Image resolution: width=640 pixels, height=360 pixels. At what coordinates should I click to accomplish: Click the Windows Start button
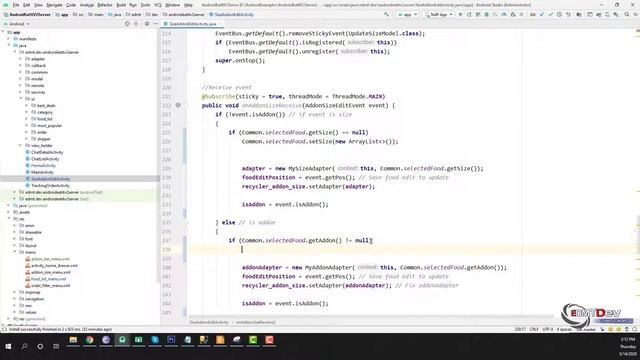(x=8, y=346)
